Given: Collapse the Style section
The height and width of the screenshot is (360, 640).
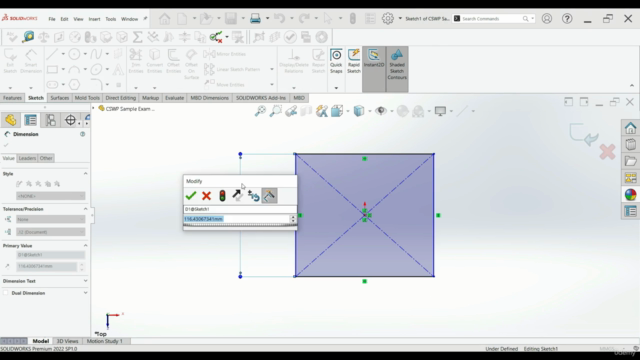Looking at the screenshot, I should 85,173.
